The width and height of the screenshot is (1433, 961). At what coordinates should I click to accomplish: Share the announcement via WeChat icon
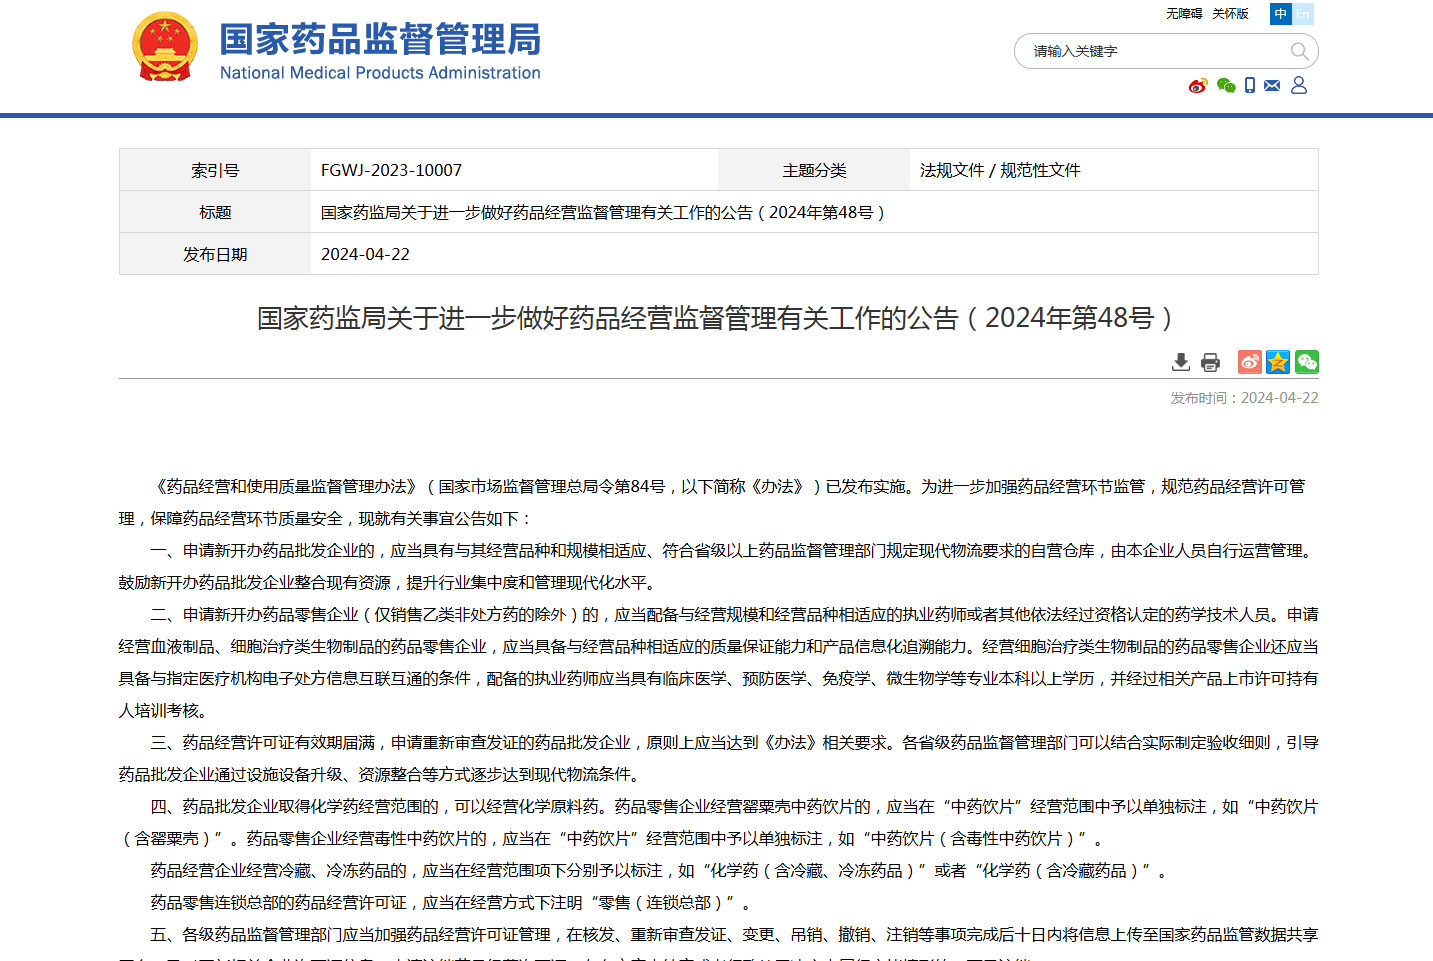click(1307, 362)
